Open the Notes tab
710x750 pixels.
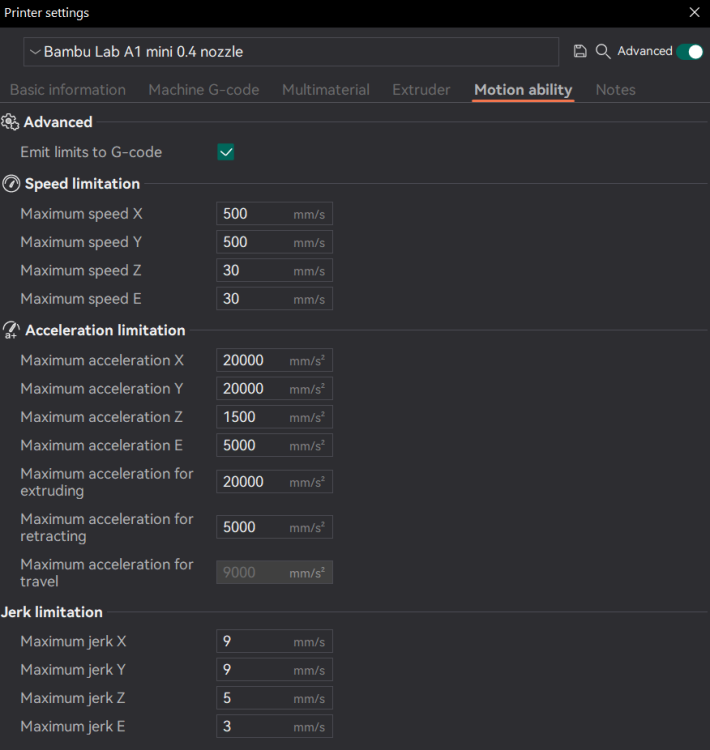click(615, 90)
